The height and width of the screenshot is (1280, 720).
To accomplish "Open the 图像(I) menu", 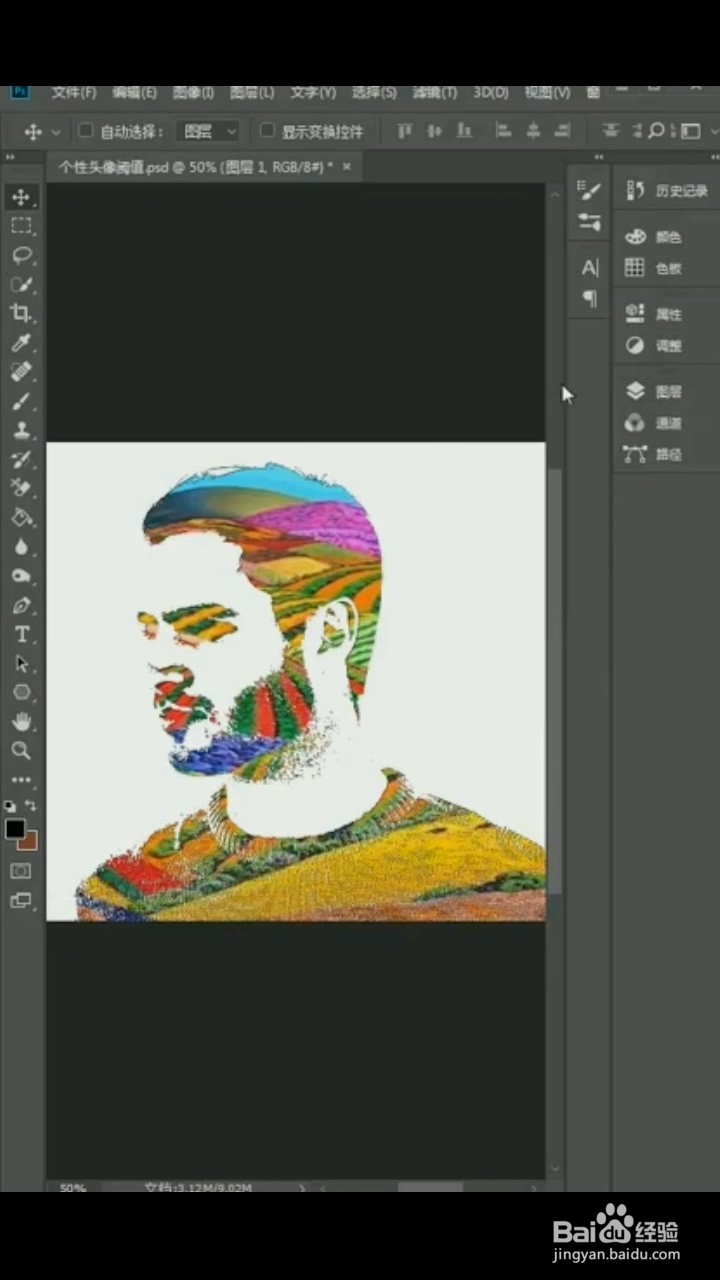I will [x=193, y=92].
